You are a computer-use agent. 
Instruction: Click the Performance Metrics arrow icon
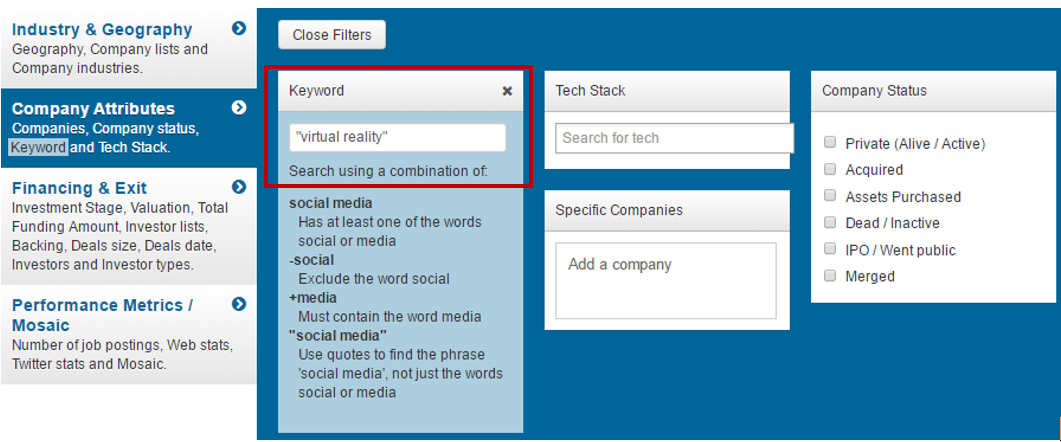click(239, 304)
